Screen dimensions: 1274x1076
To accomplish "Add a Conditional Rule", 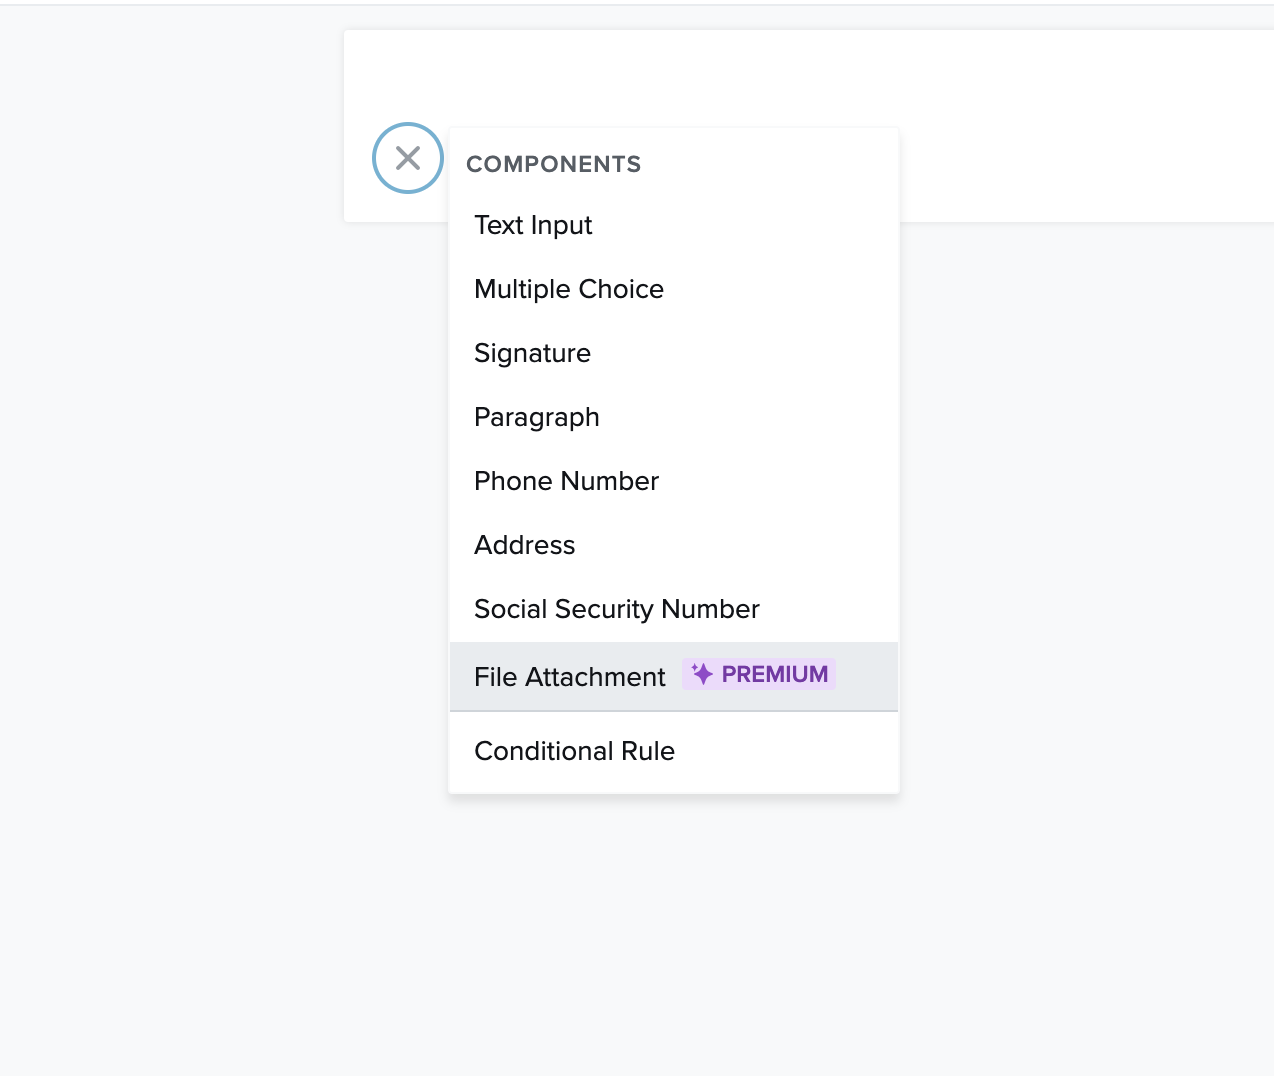I will 574,751.
